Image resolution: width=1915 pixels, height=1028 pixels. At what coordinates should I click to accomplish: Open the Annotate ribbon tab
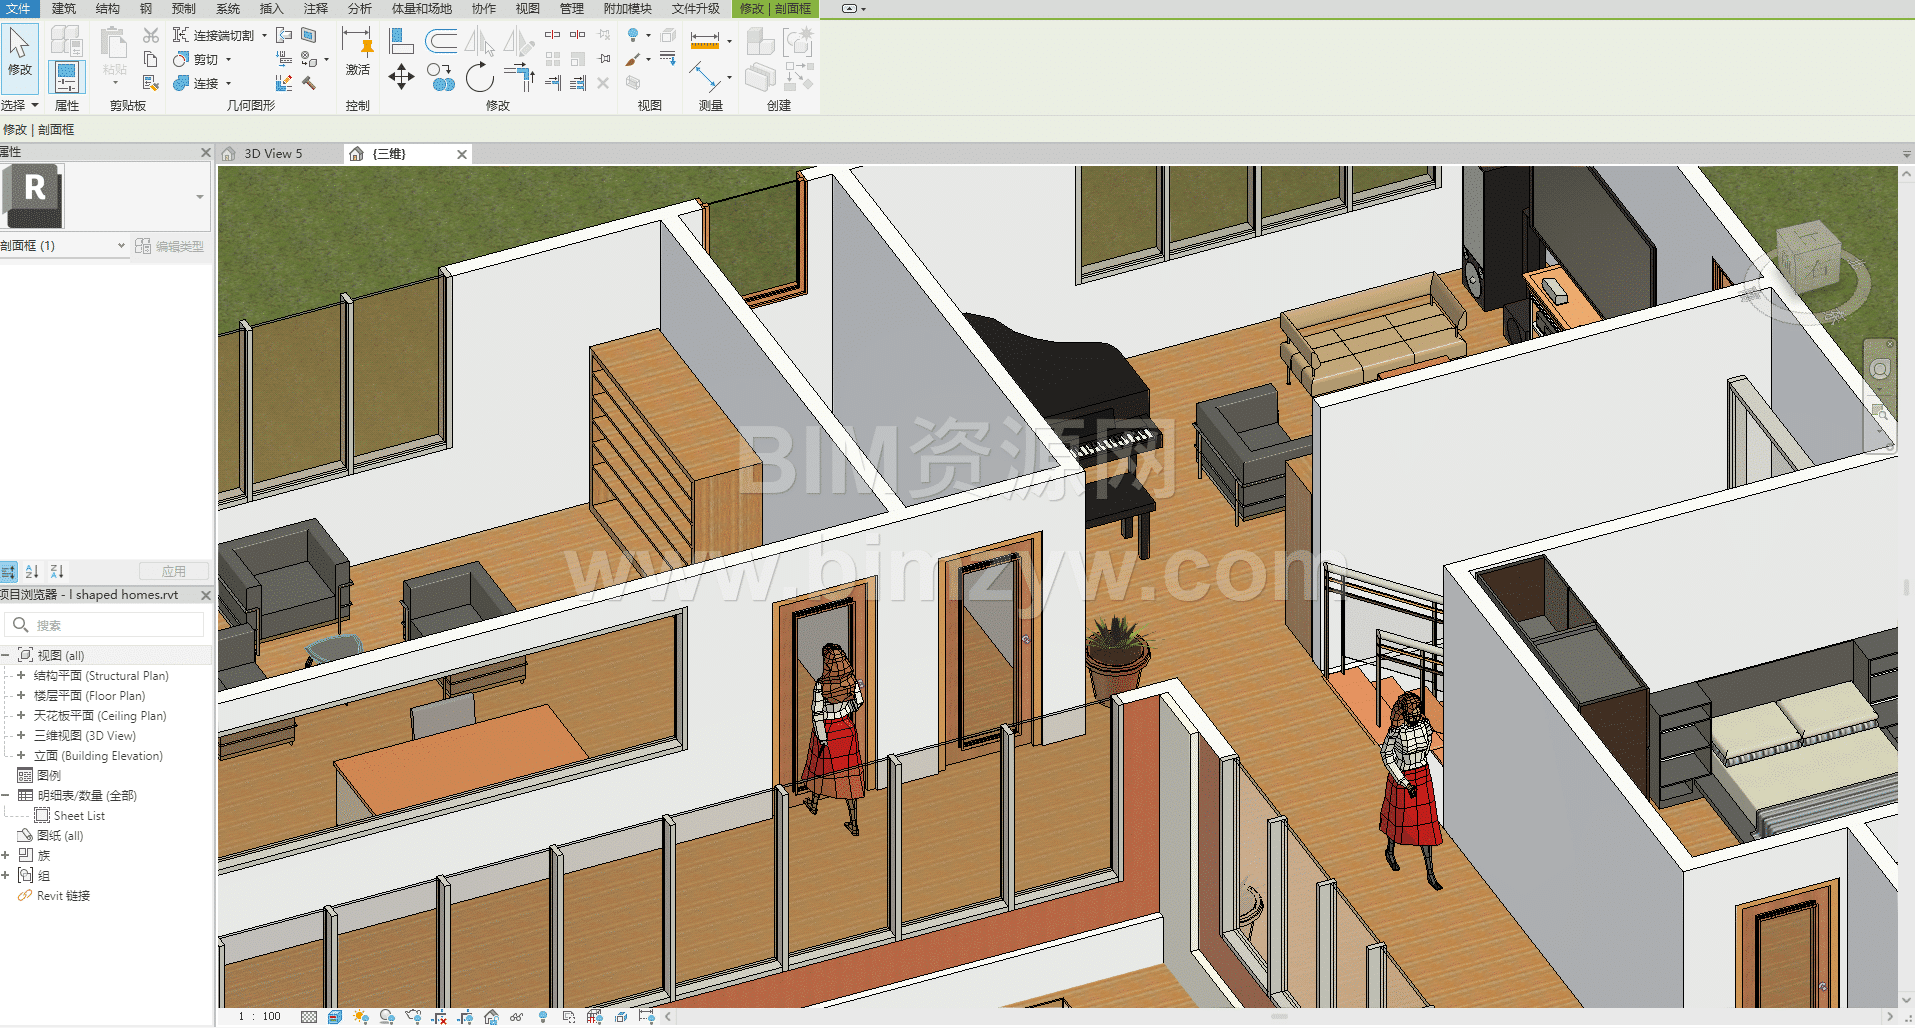click(x=316, y=9)
